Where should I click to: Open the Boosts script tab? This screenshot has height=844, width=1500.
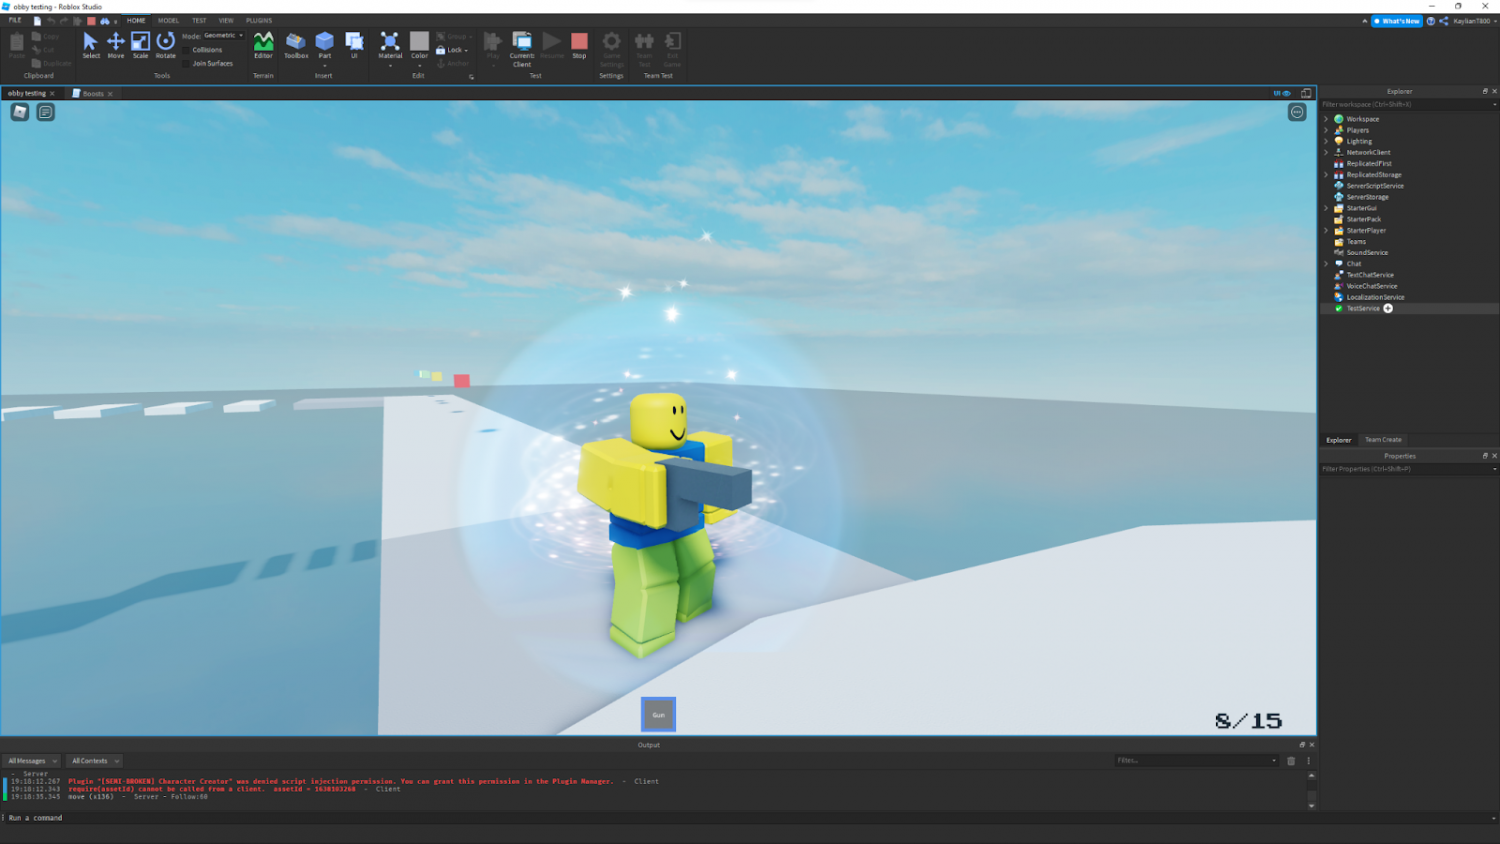92,93
